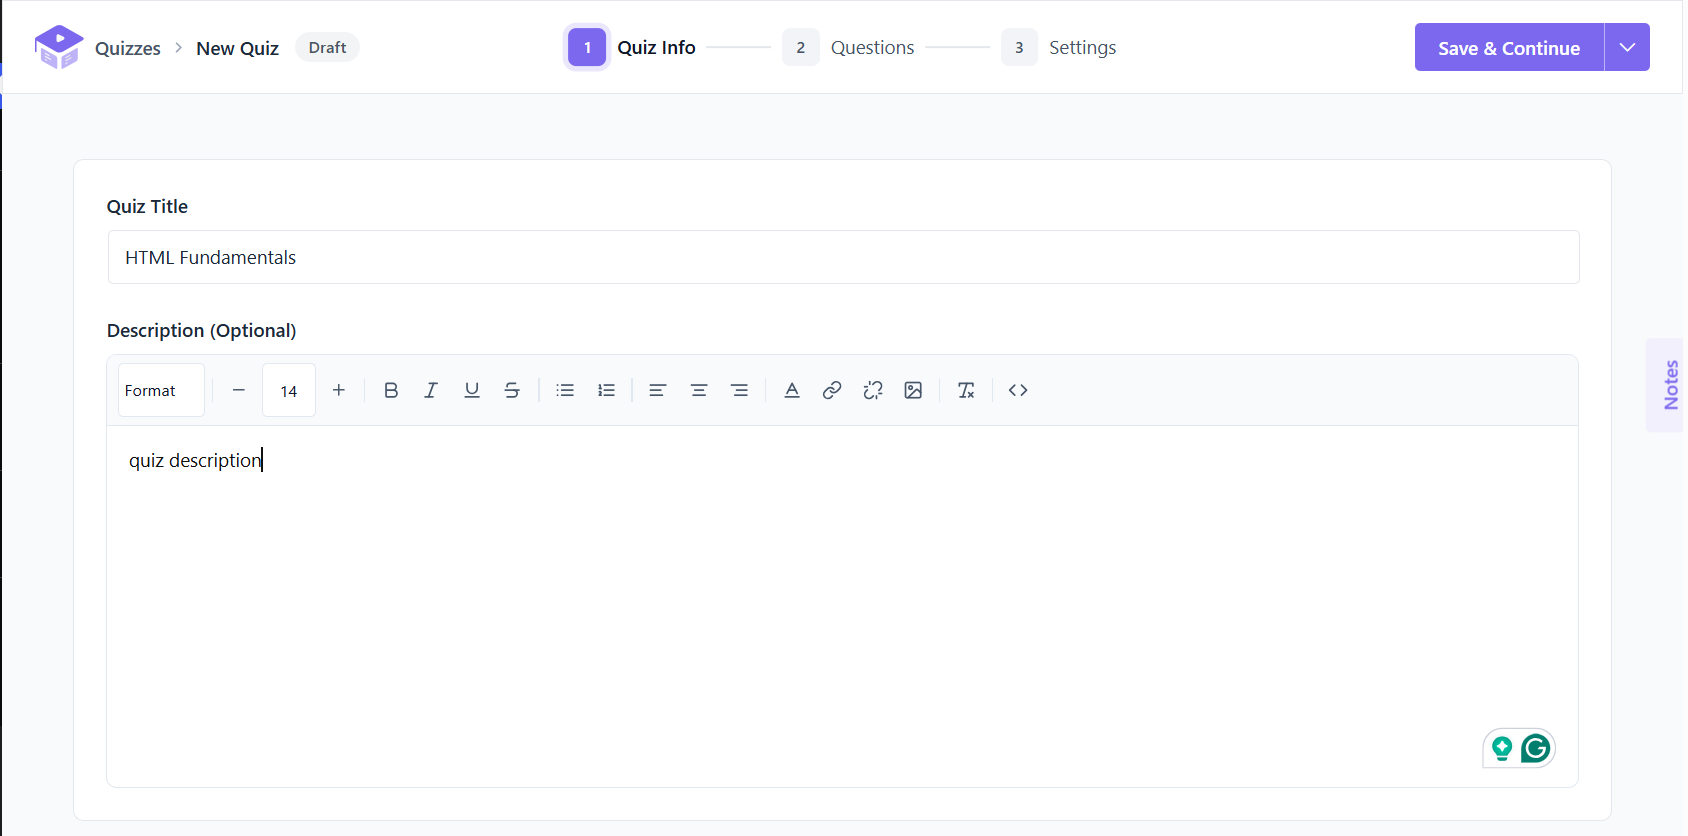Click the green lightbulb suggestion icon

tap(1502, 748)
